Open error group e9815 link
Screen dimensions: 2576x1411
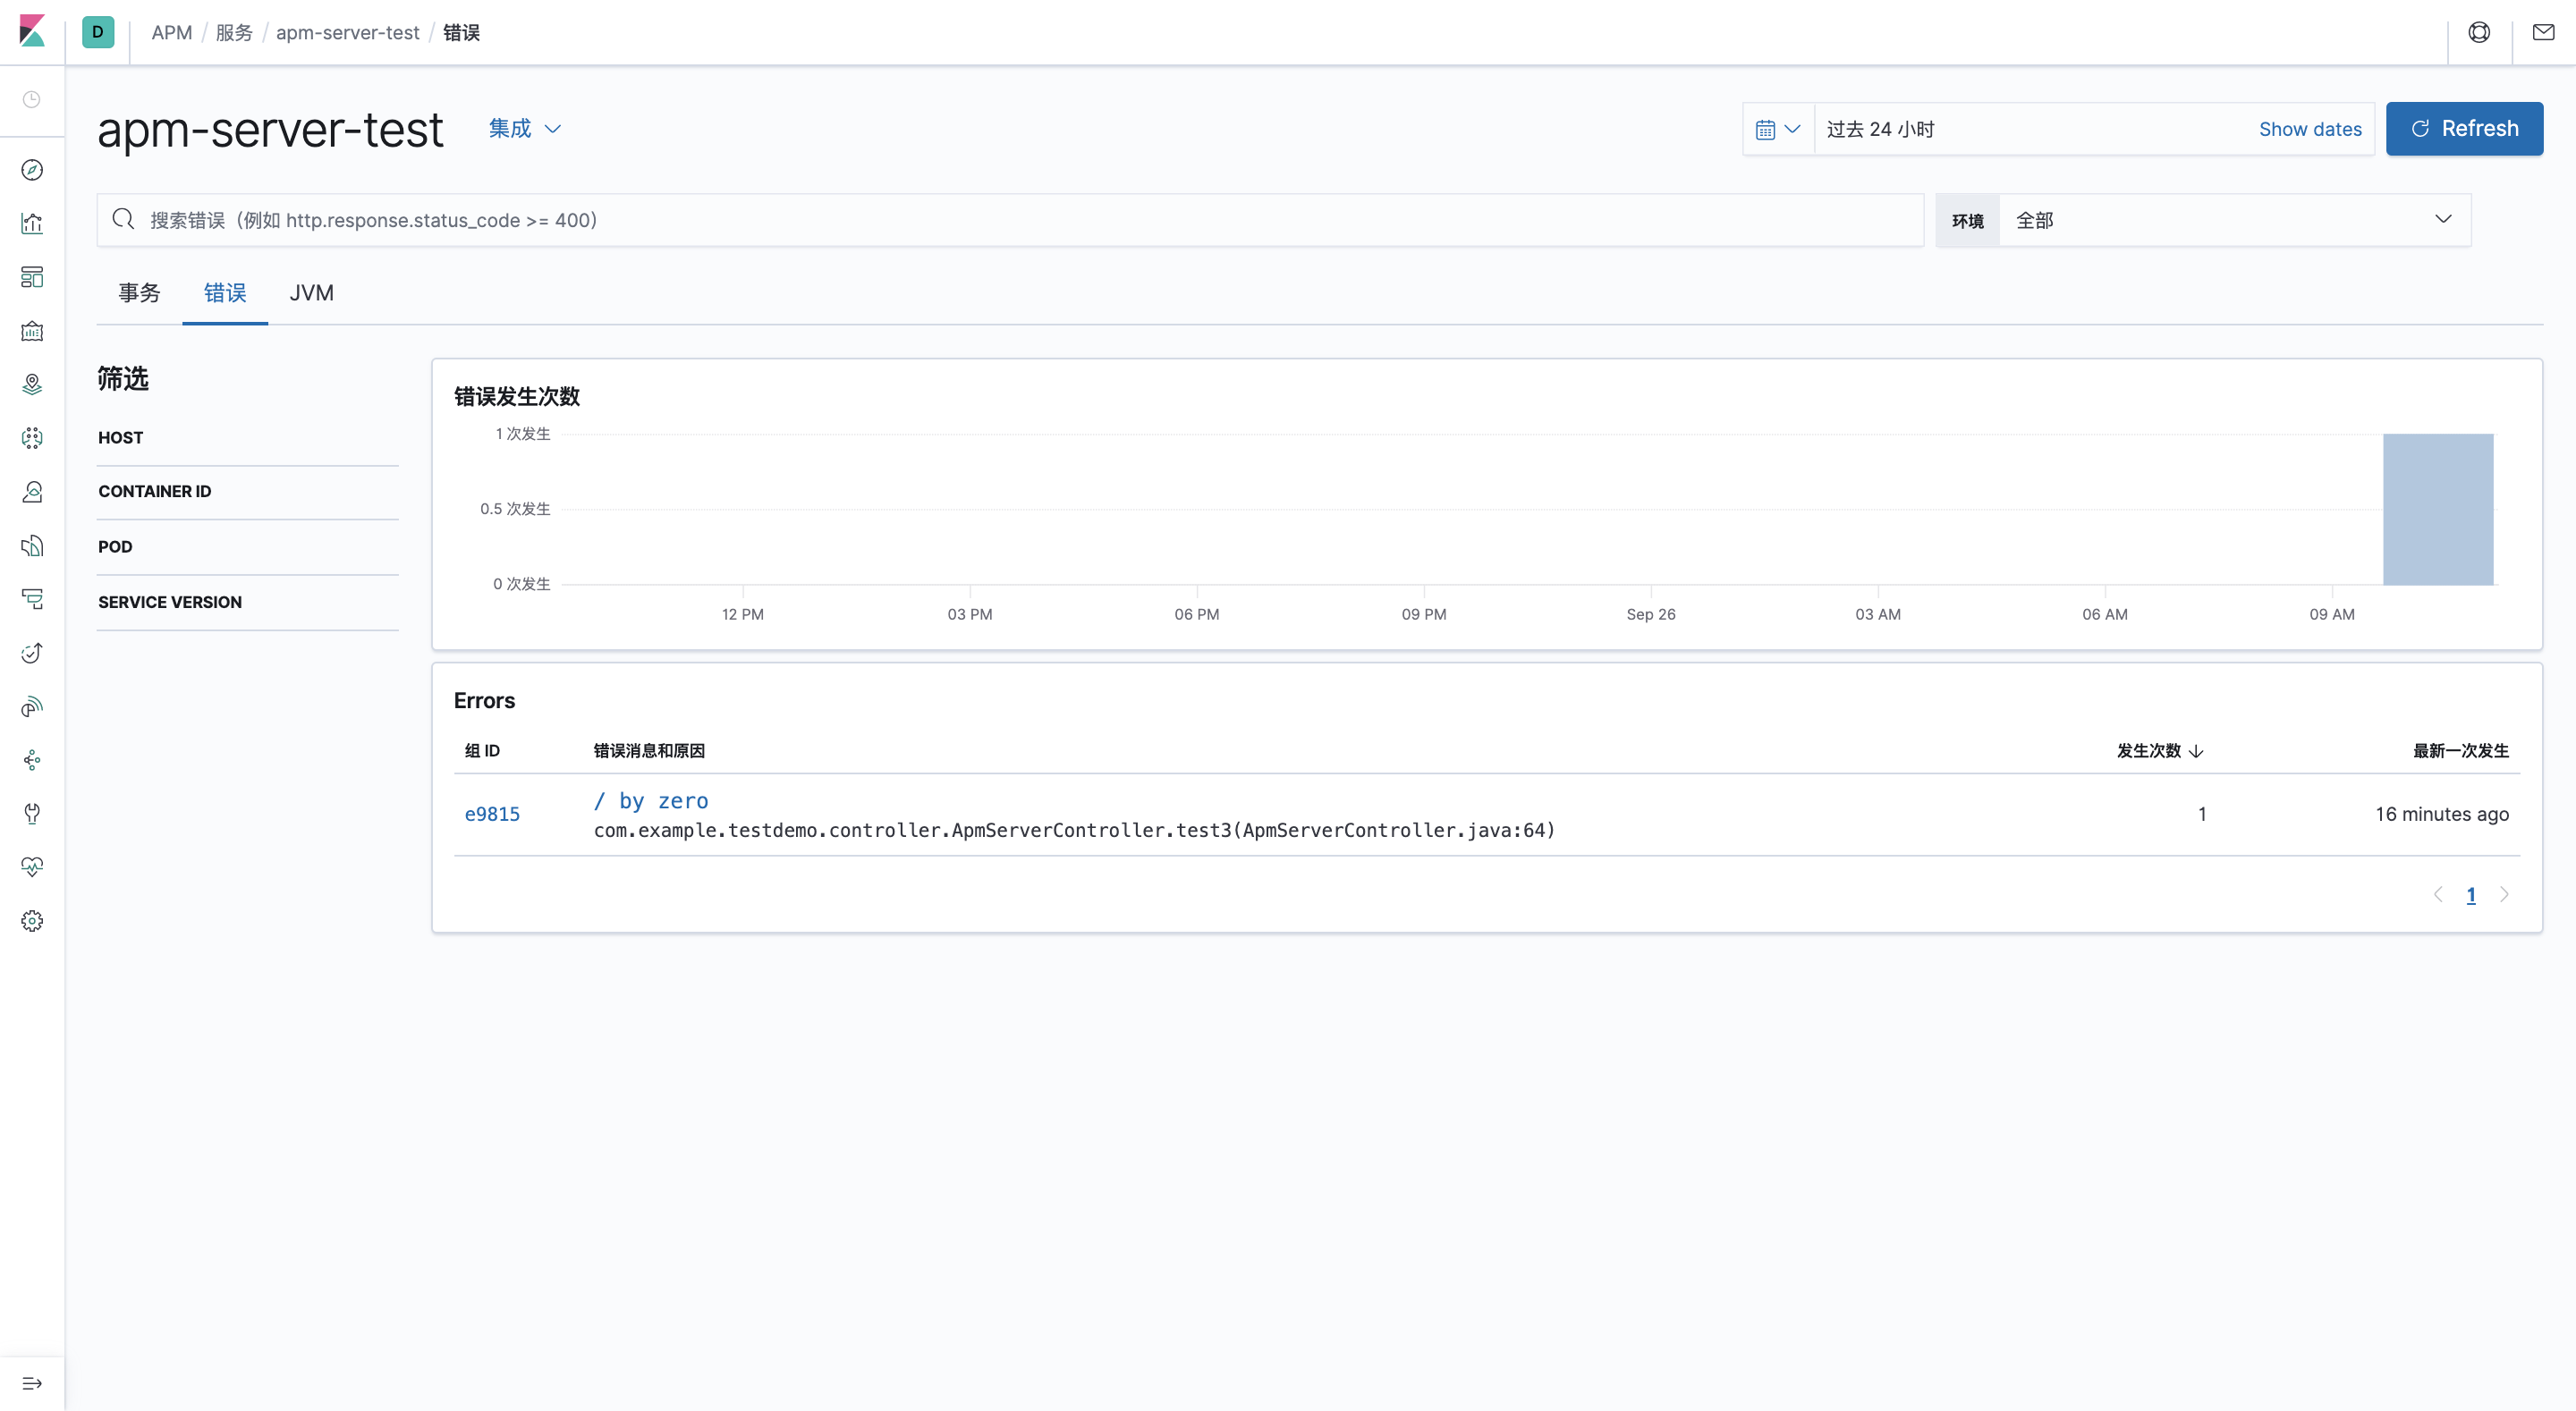(492, 813)
